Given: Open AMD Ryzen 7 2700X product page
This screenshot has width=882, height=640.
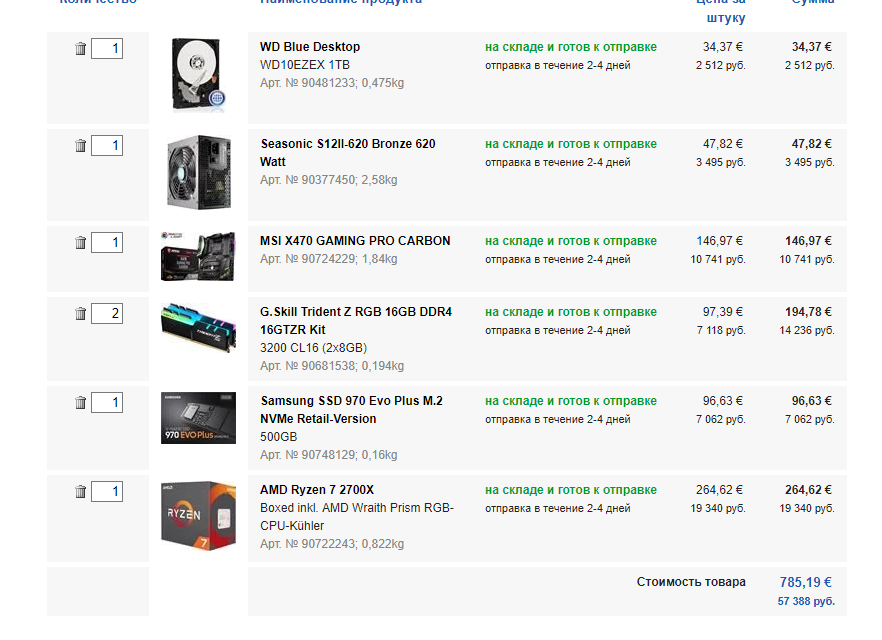Looking at the screenshot, I should pos(317,490).
